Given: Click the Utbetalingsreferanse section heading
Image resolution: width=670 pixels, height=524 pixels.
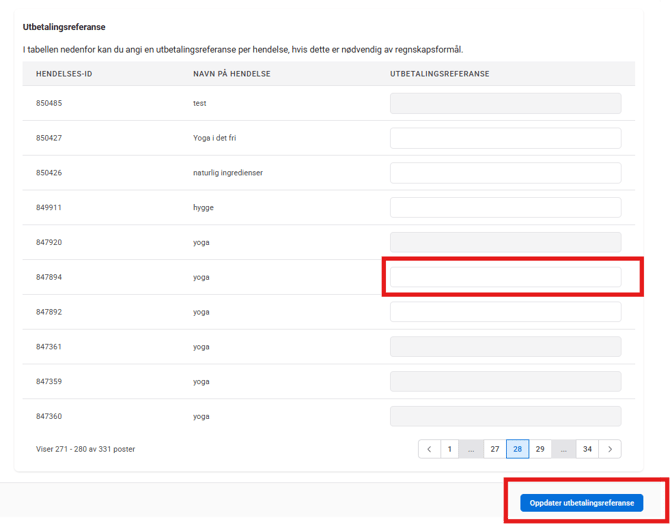Looking at the screenshot, I should (x=64, y=27).
